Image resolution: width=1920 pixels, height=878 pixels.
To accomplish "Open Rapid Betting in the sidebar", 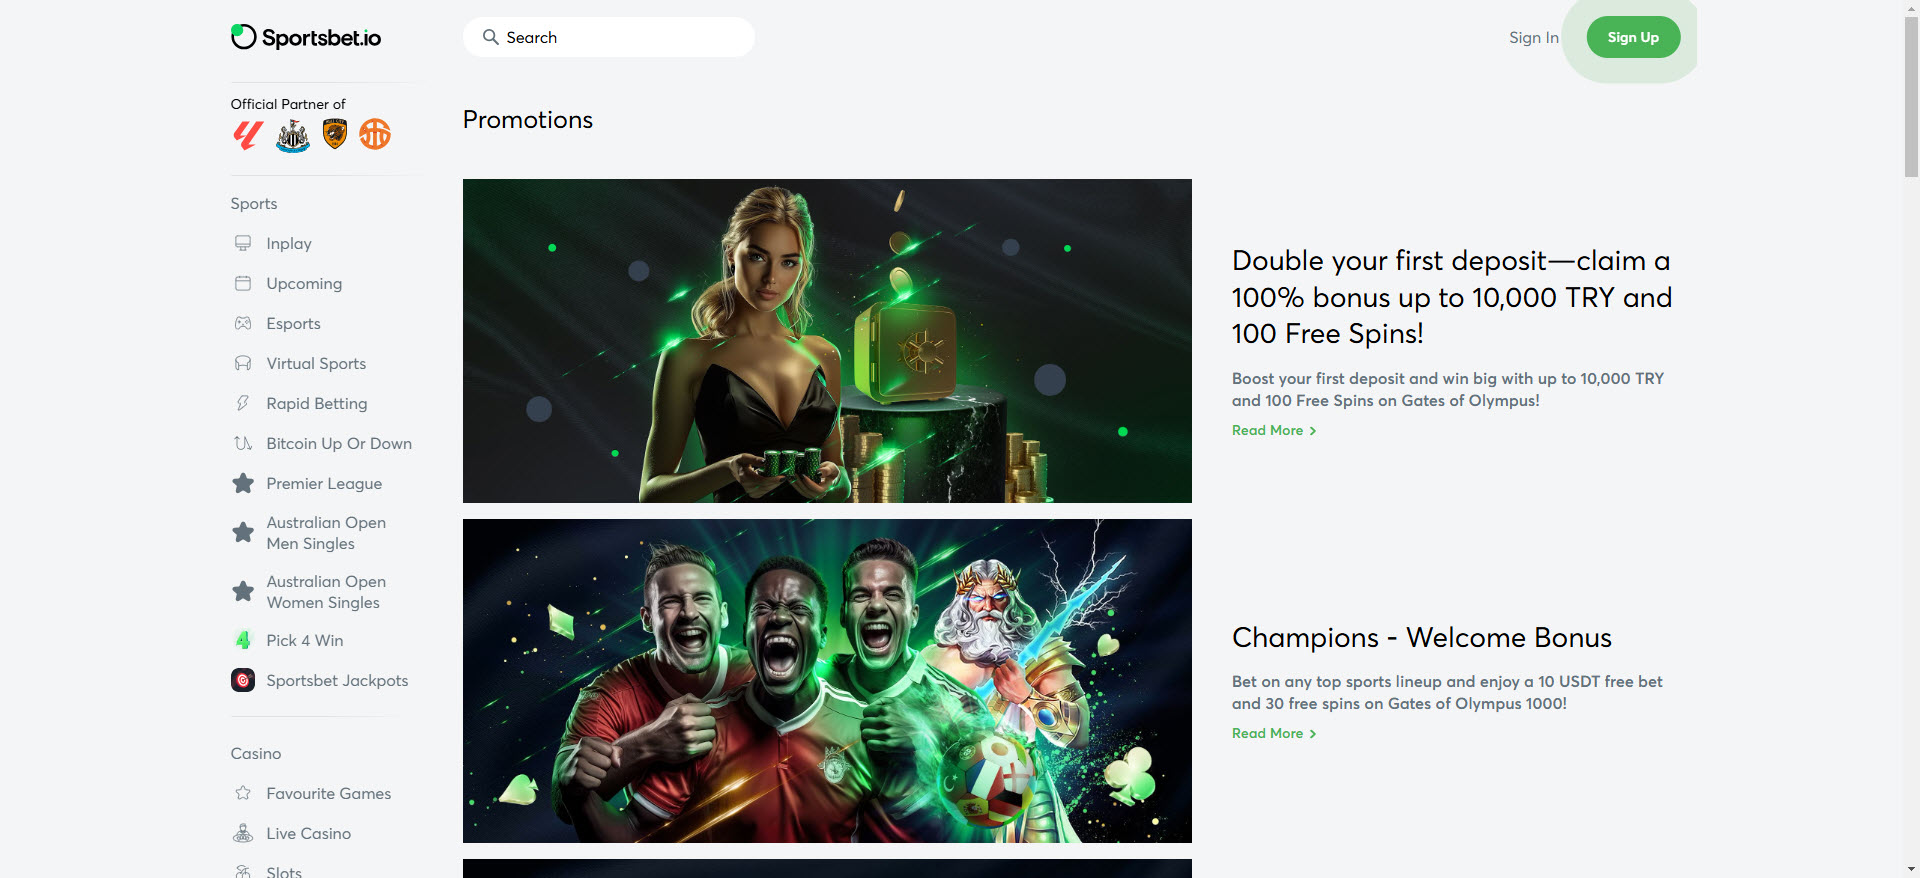I will 317,403.
